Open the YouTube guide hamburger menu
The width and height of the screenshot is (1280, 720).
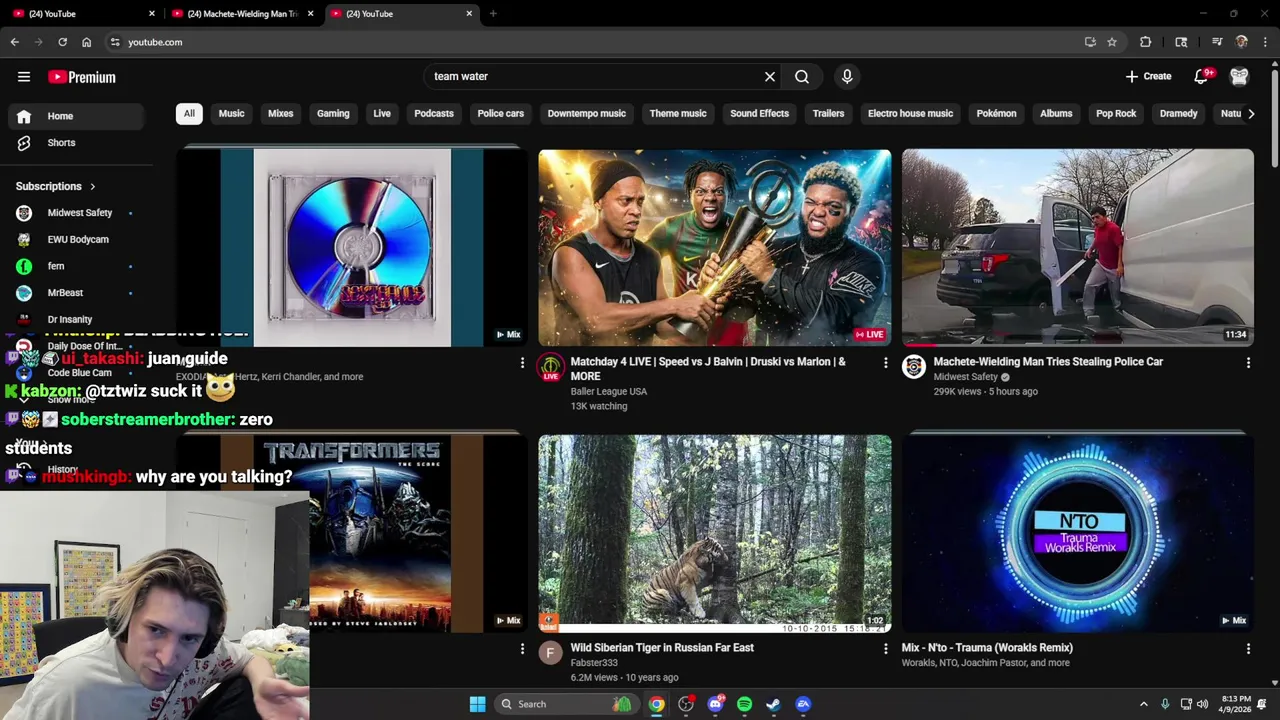coord(24,77)
